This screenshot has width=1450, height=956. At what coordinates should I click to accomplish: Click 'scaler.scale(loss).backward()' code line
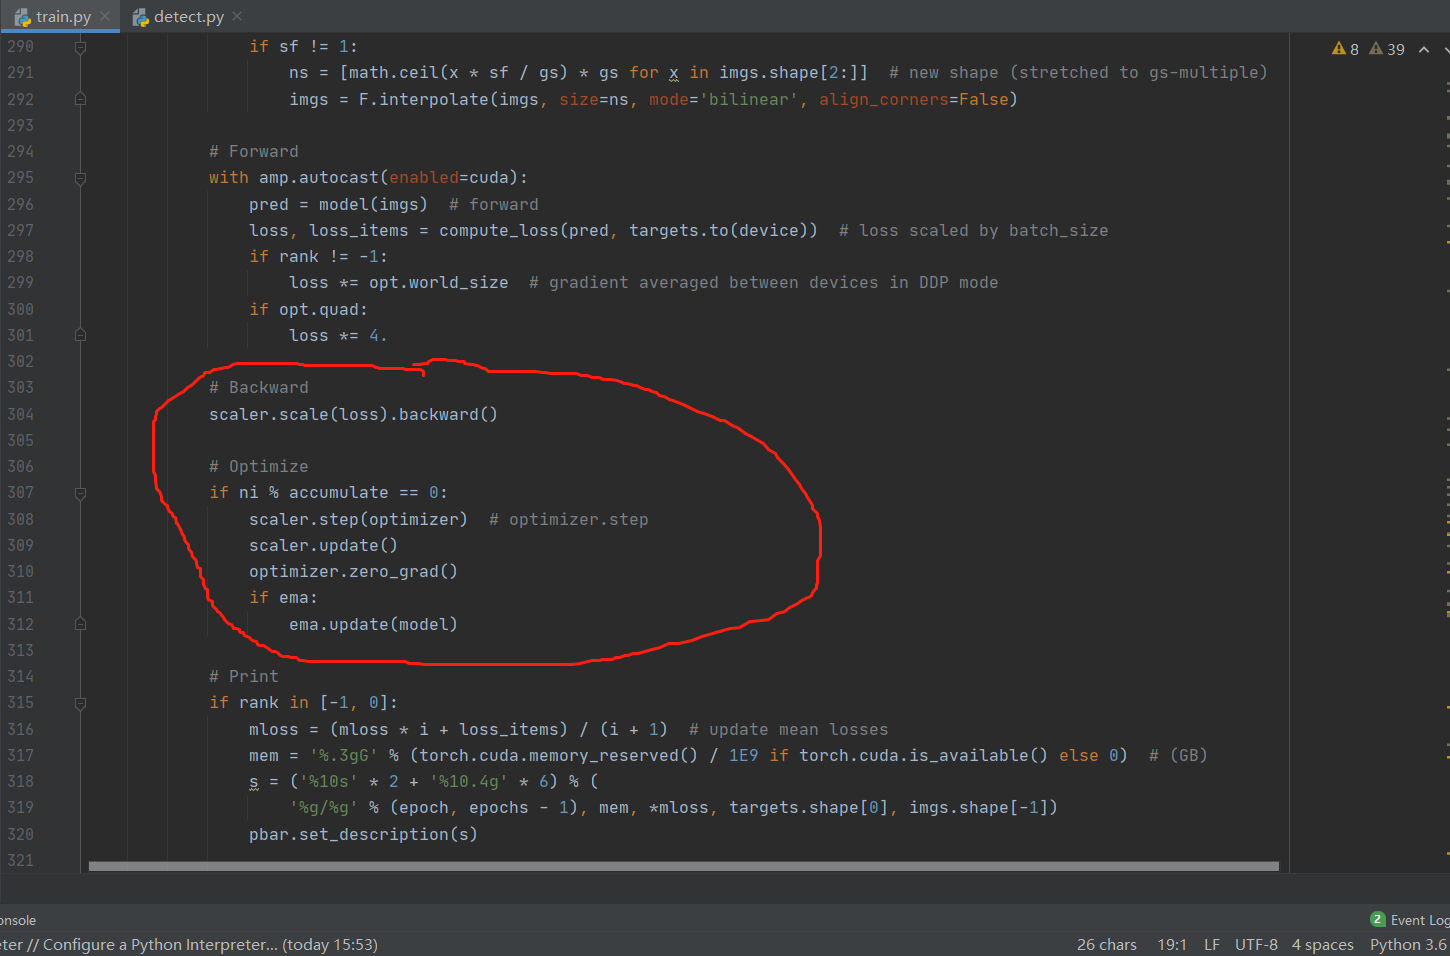[353, 414]
